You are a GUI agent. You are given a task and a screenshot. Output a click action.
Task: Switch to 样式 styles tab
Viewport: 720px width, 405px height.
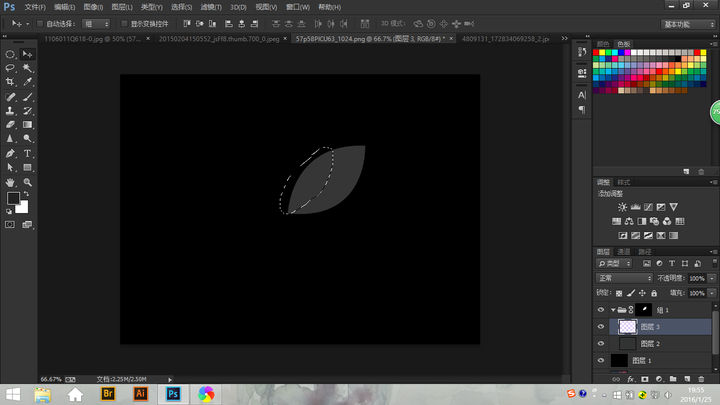(623, 182)
